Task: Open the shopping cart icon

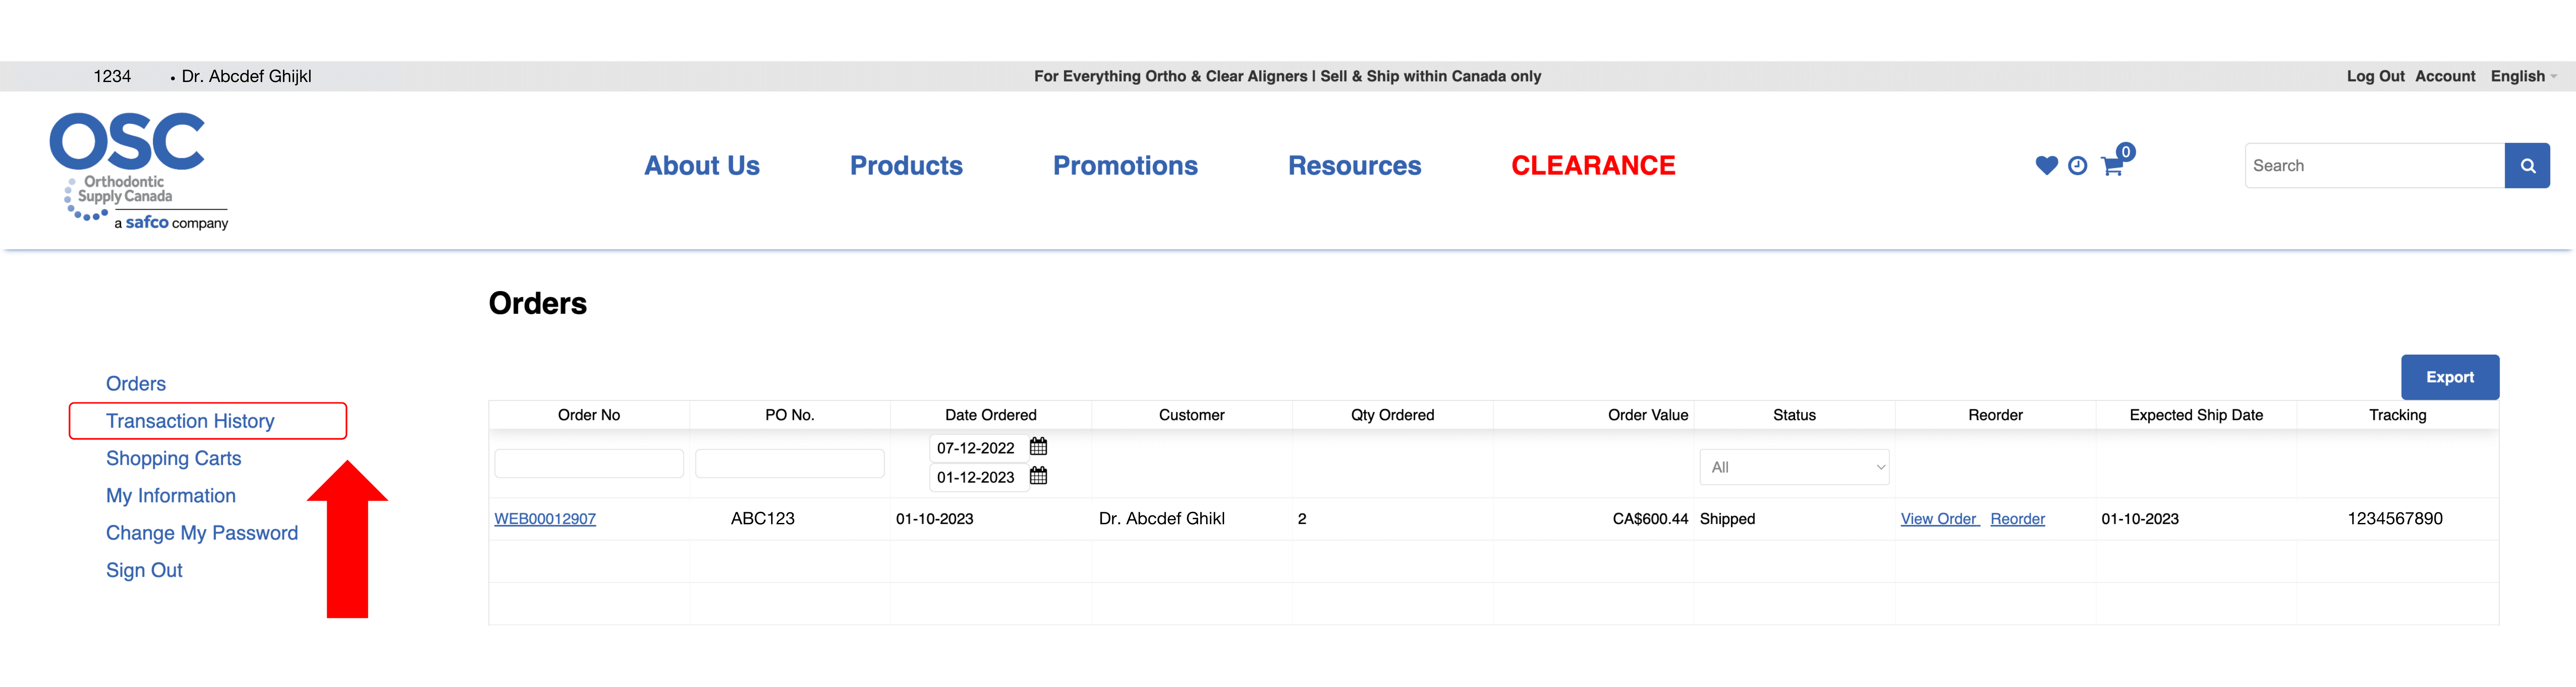Action: [x=2111, y=166]
